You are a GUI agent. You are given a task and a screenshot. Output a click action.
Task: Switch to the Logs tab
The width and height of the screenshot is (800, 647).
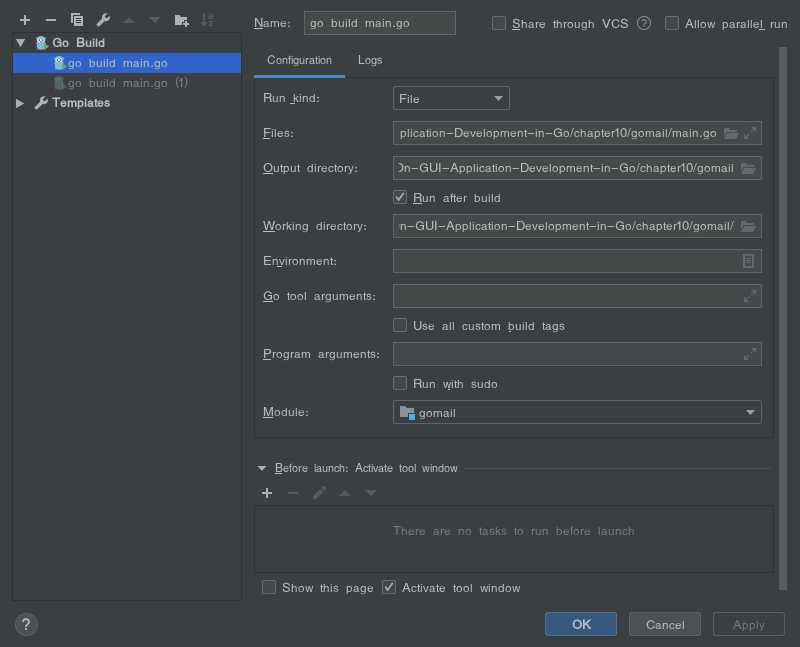pyautogui.click(x=370, y=60)
